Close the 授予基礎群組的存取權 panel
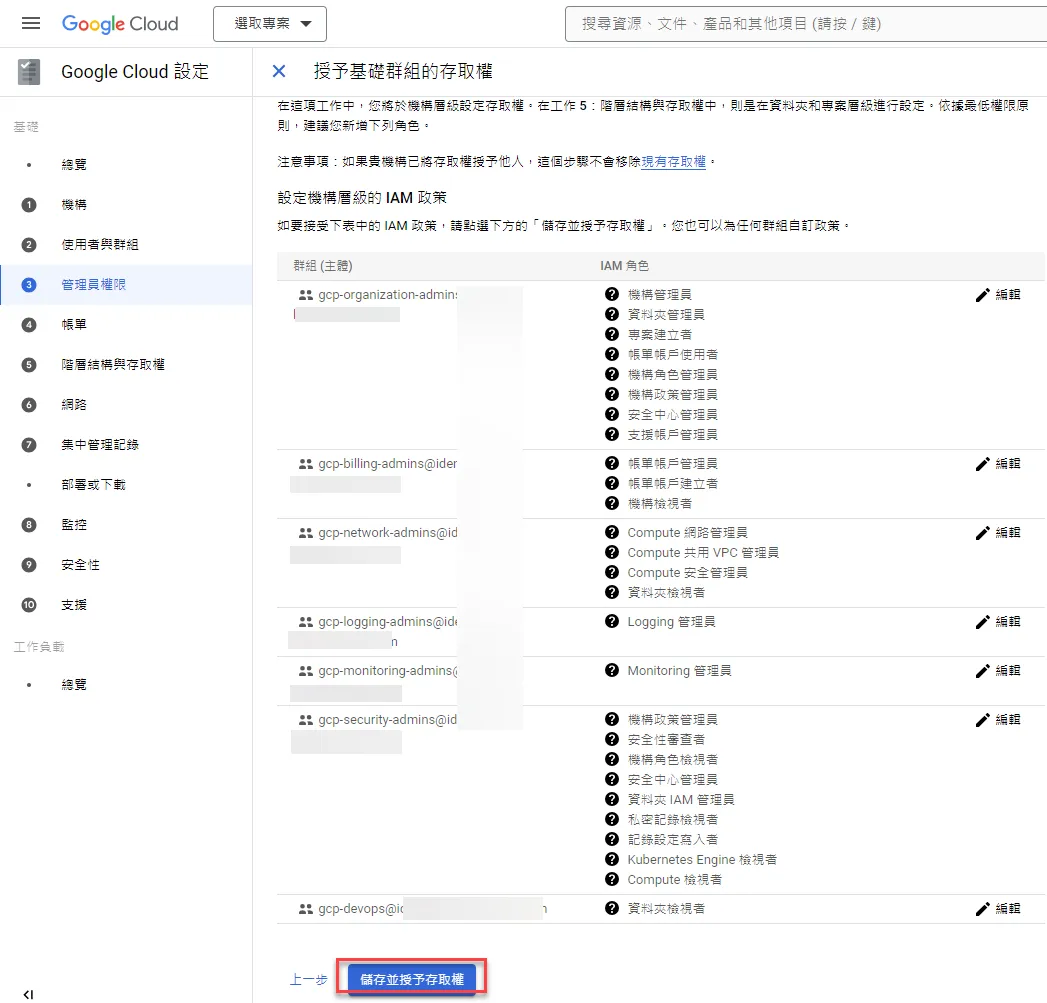This screenshot has height=1003, width=1047. point(279,71)
